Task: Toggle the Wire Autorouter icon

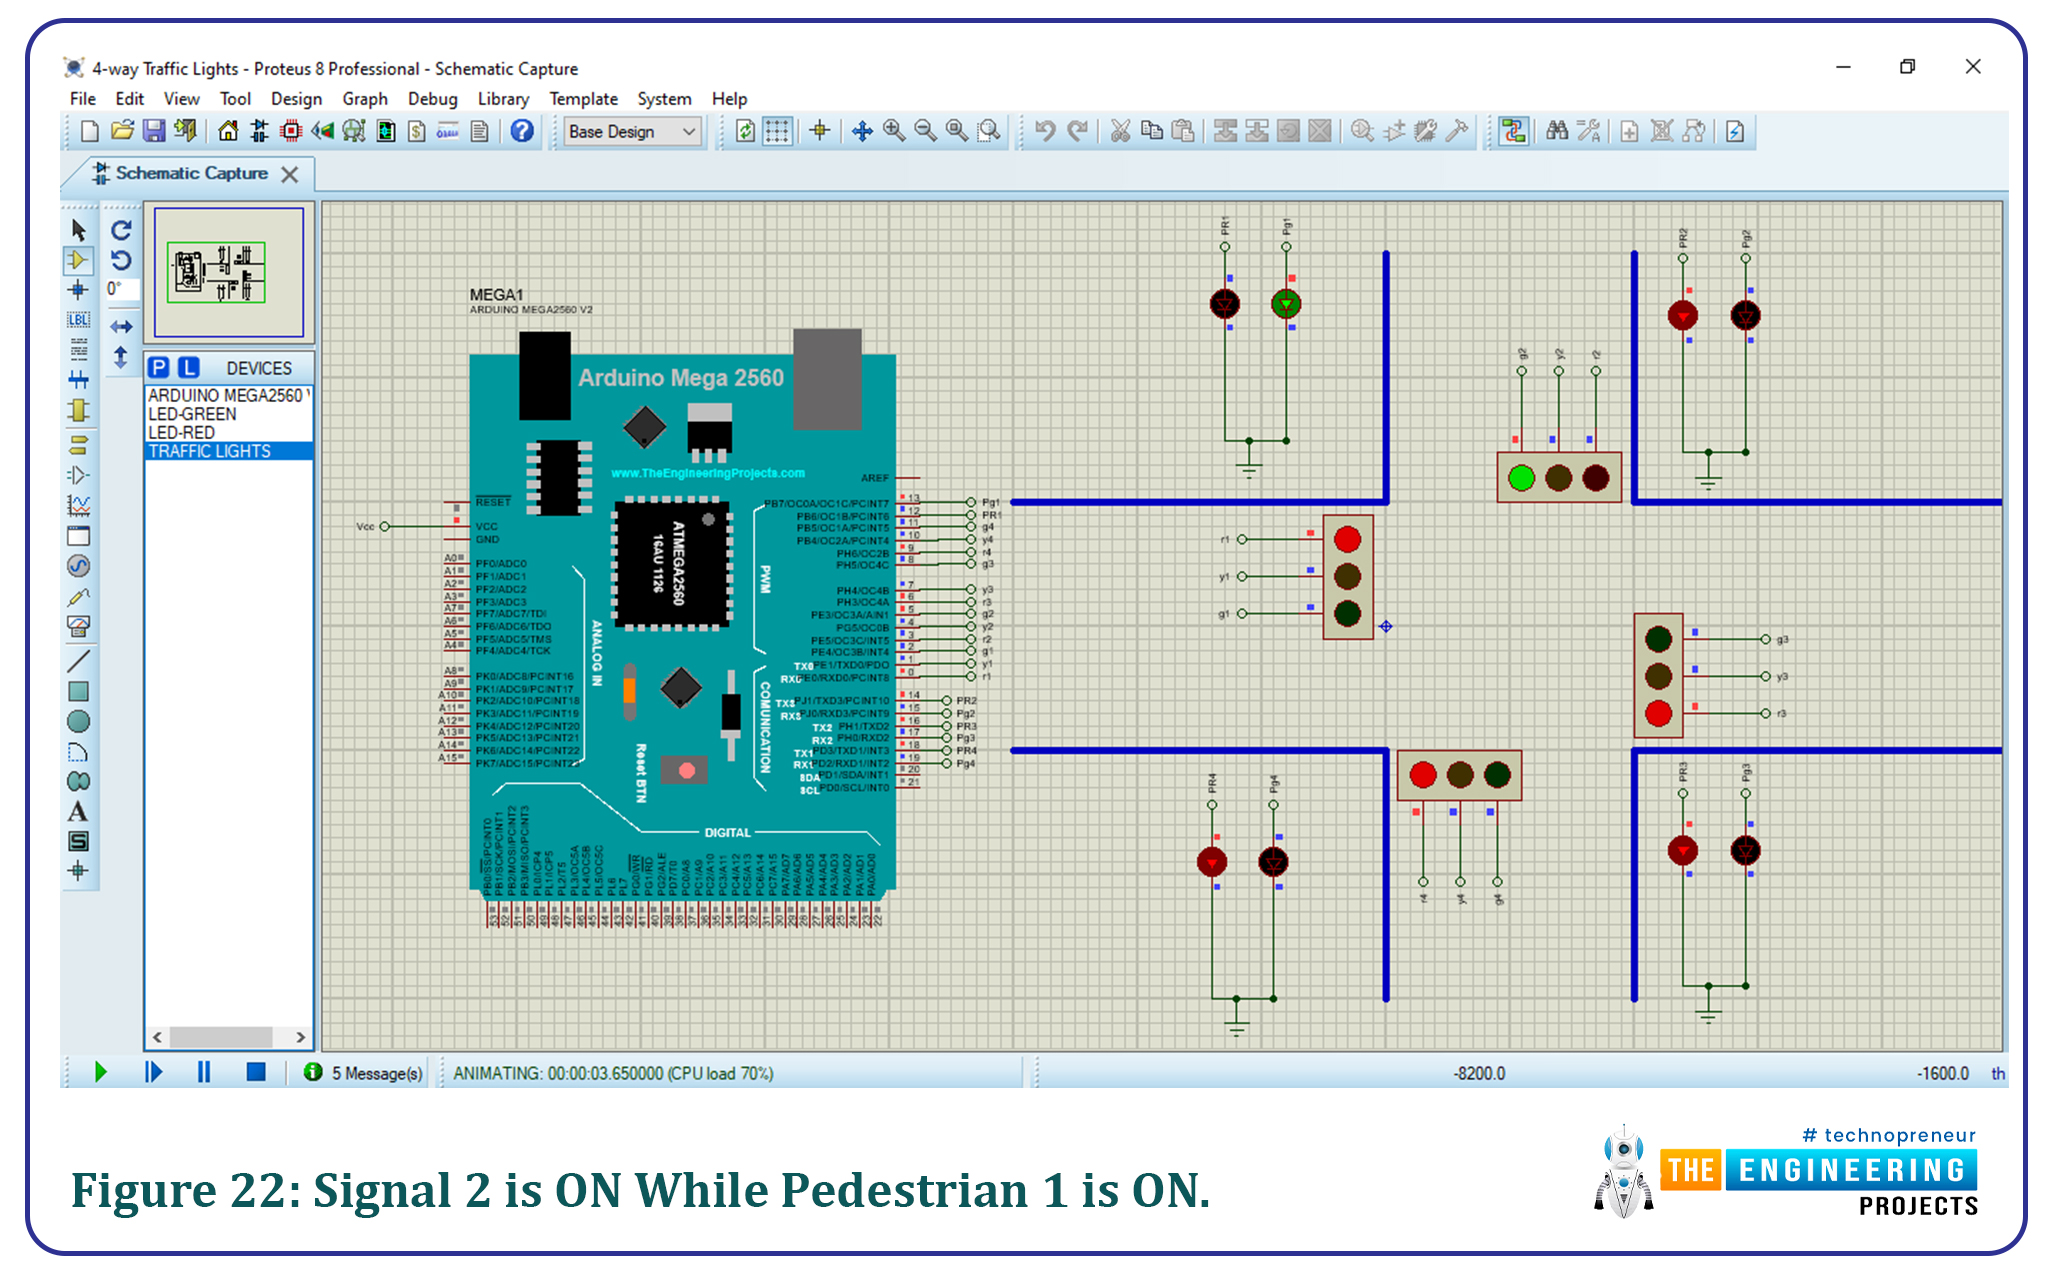Action: (x=1514, y=131)
